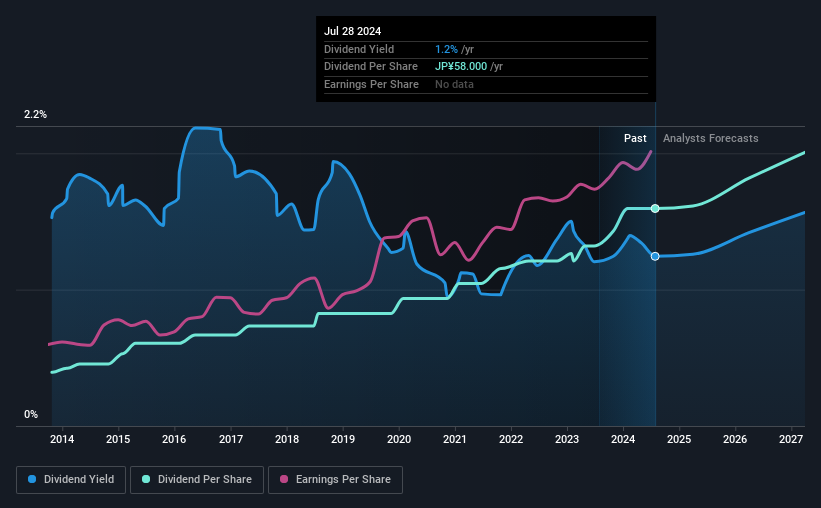Click the Jul 28 2024 tooltip date
Screen dimensions: 821x508
coord(352,31)
